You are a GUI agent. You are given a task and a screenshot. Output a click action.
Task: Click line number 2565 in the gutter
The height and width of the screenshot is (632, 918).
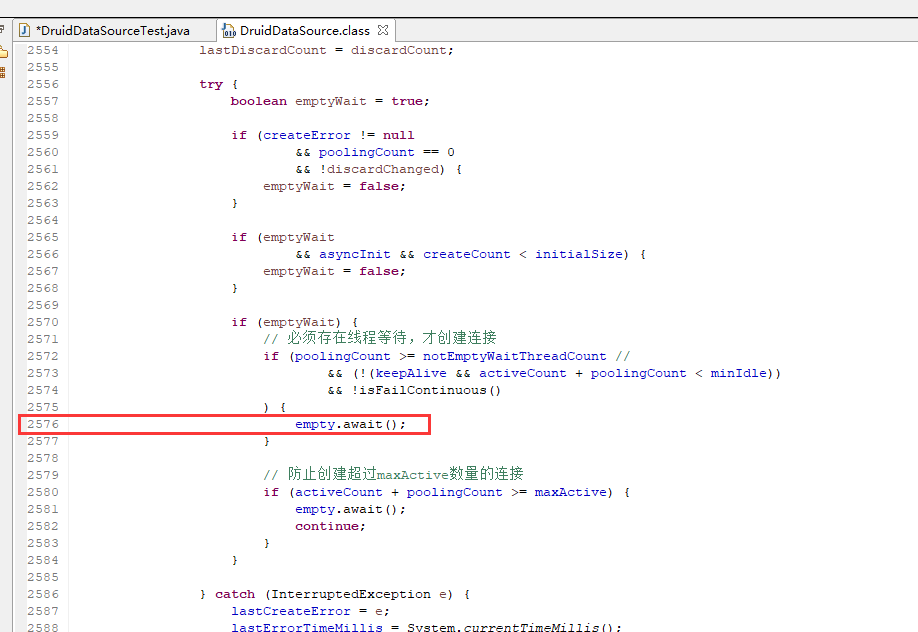[43, 237]
